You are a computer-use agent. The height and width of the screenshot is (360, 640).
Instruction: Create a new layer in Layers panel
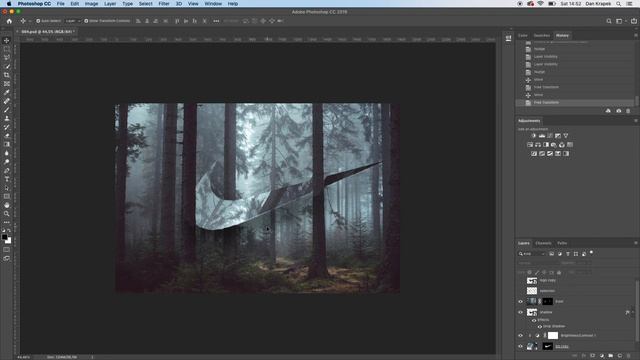point(620,356)
